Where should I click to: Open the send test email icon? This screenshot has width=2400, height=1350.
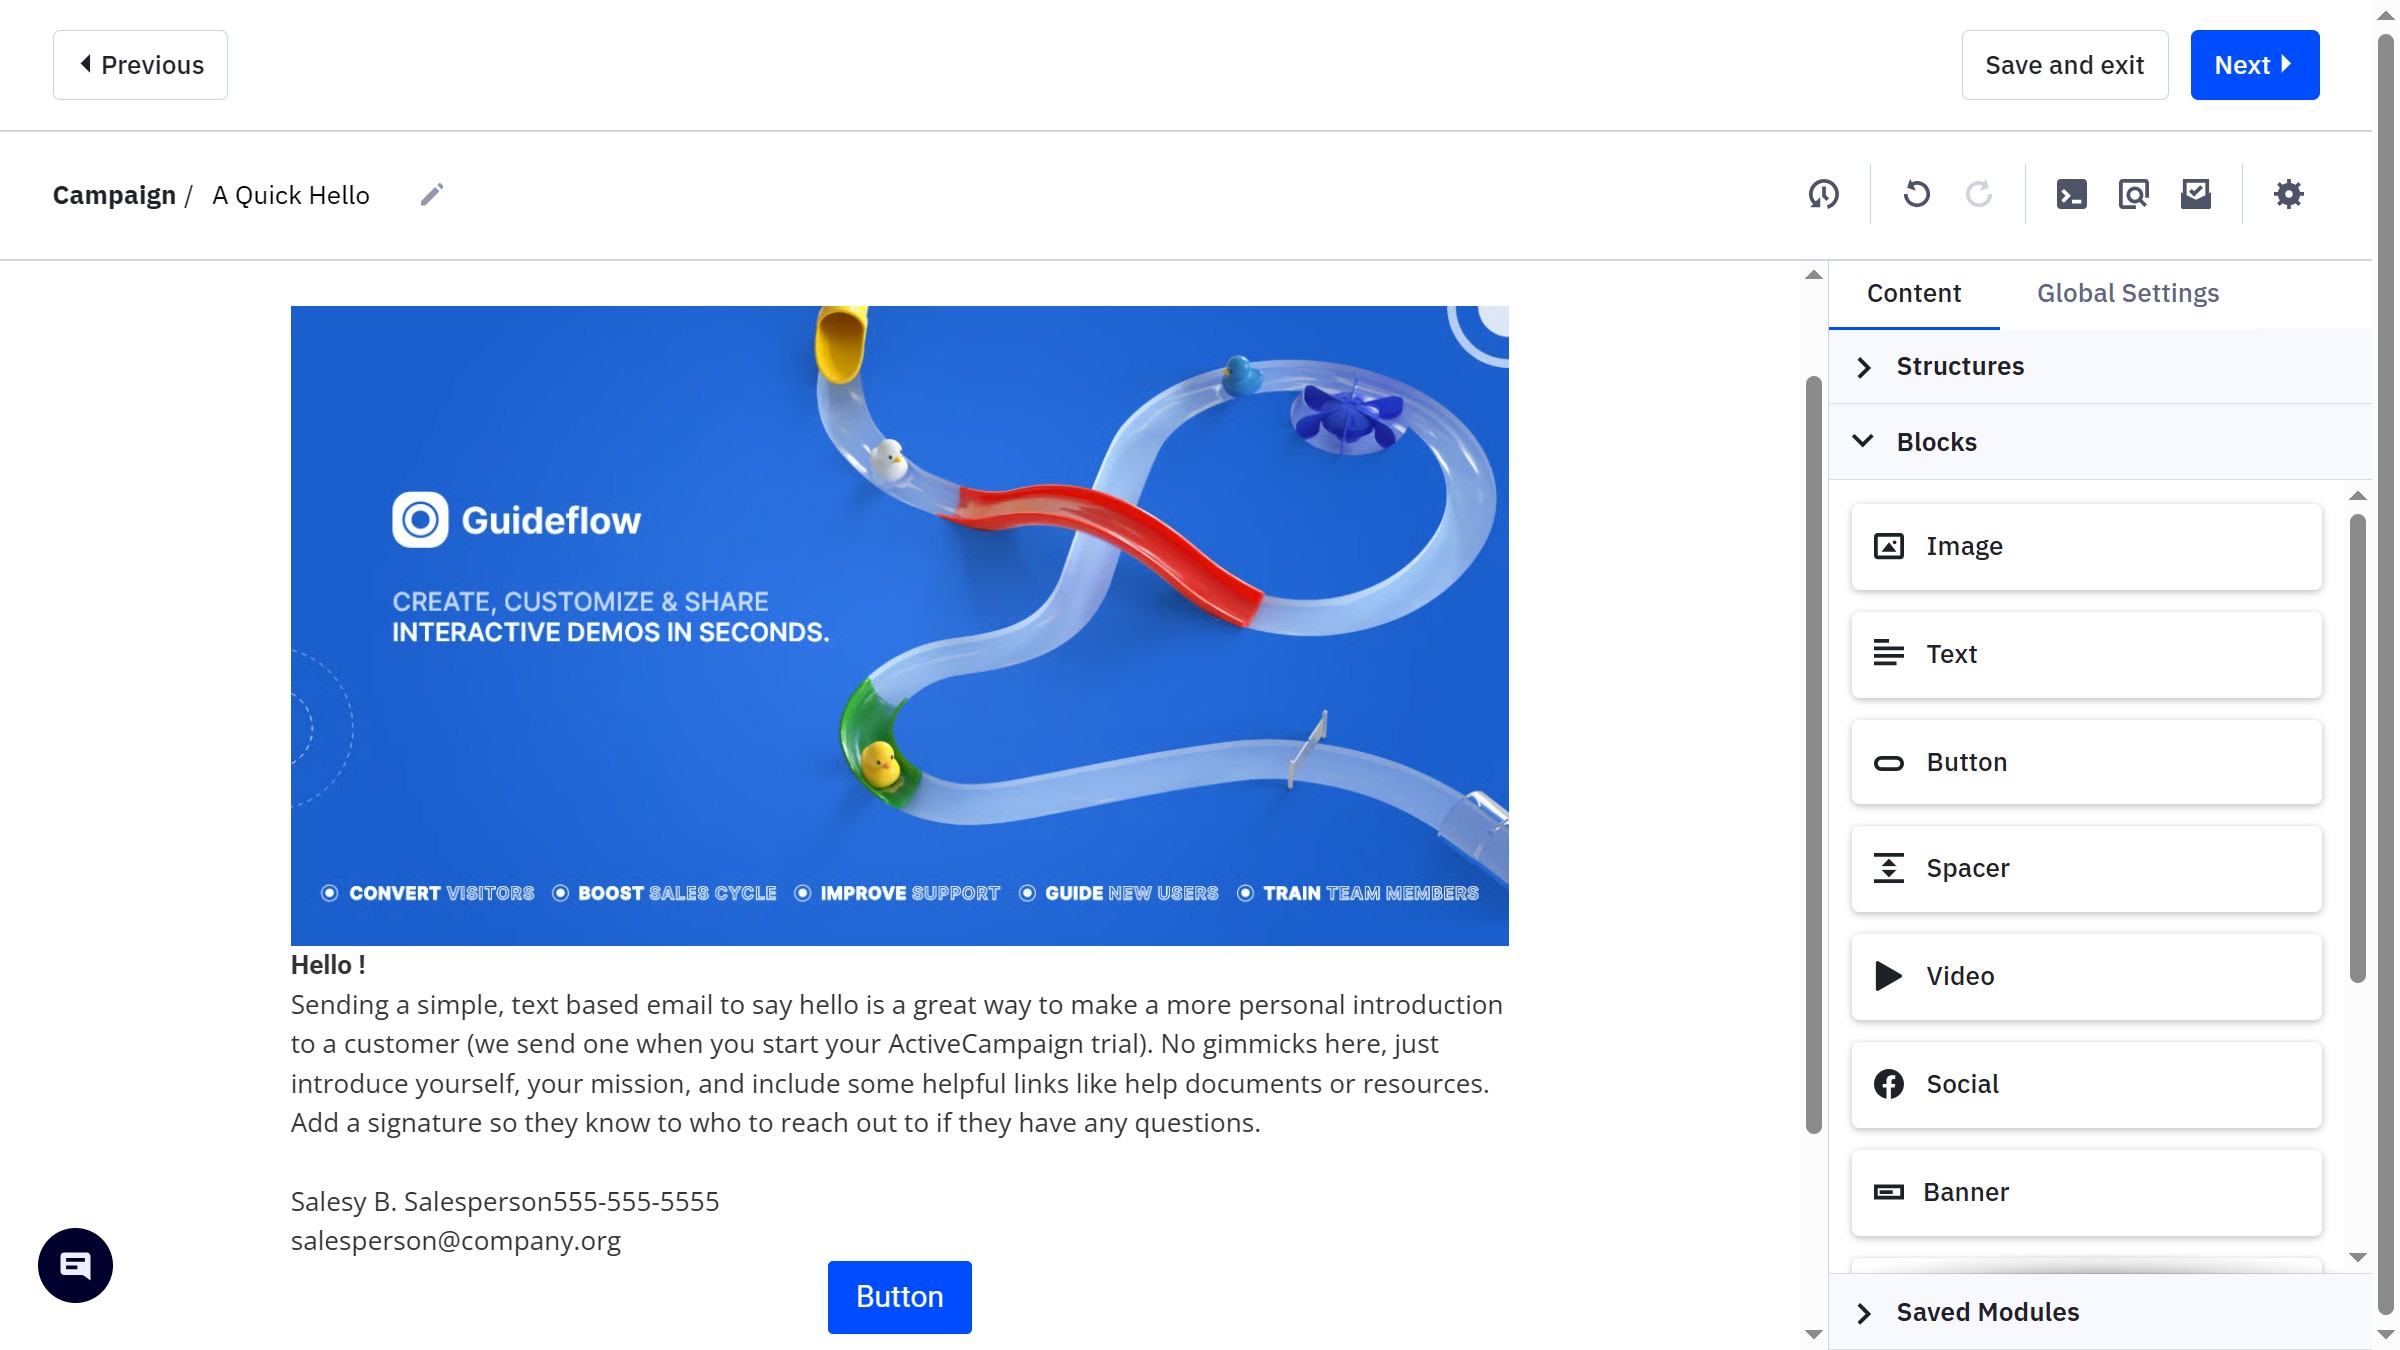[x=2196, y=194]
